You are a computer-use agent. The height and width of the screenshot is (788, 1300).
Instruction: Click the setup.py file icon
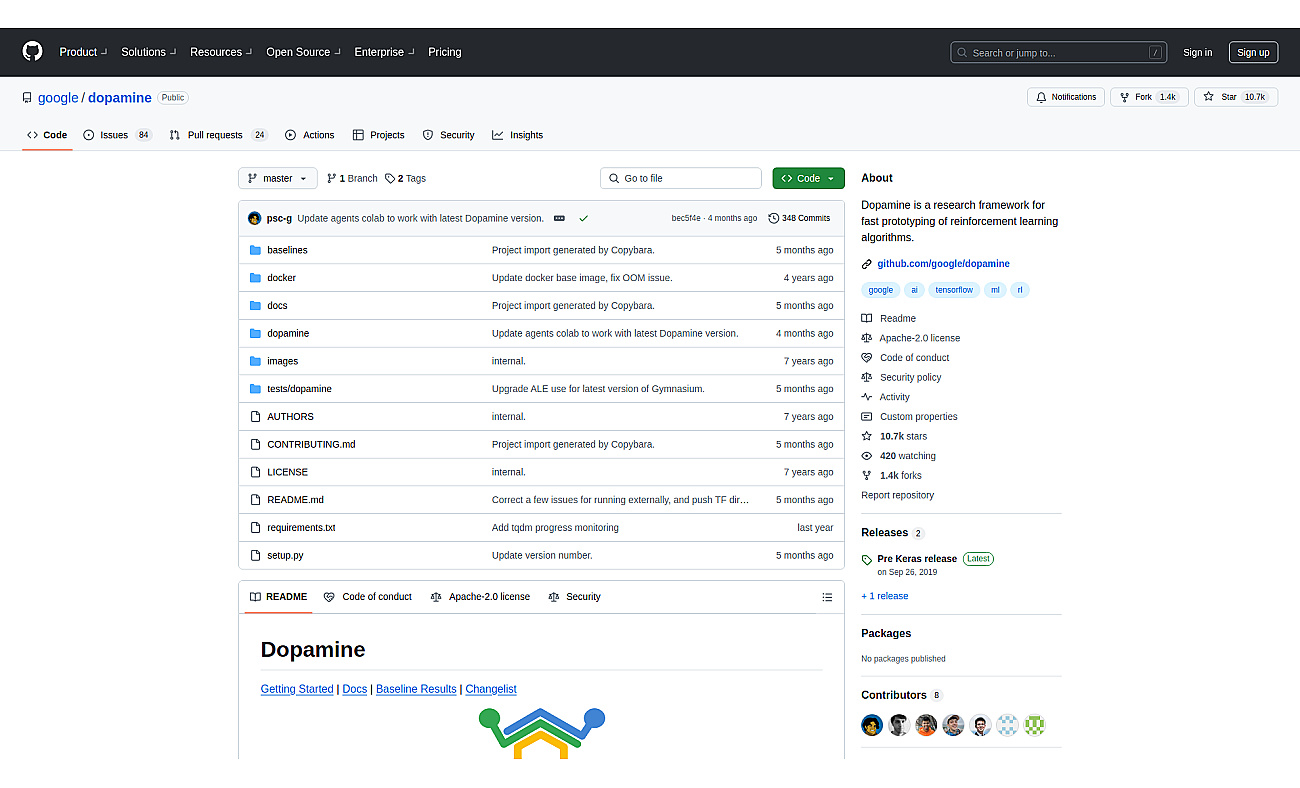(x=255, y=555)
